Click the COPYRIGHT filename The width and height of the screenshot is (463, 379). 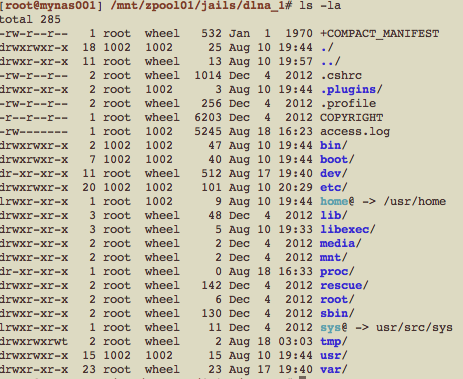pos(351,118)
